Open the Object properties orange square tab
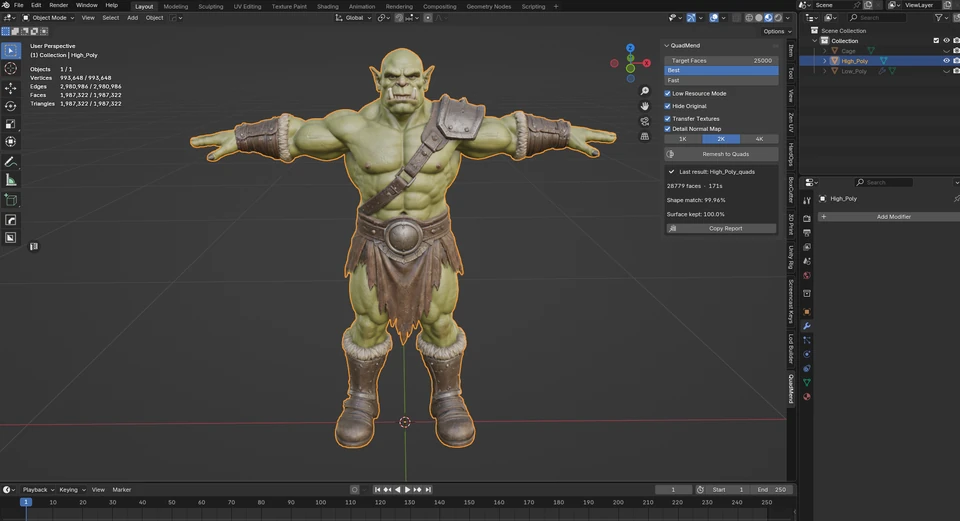Viewport: 960px width, 521px height. pyautogui.click(x=807, y=312)
